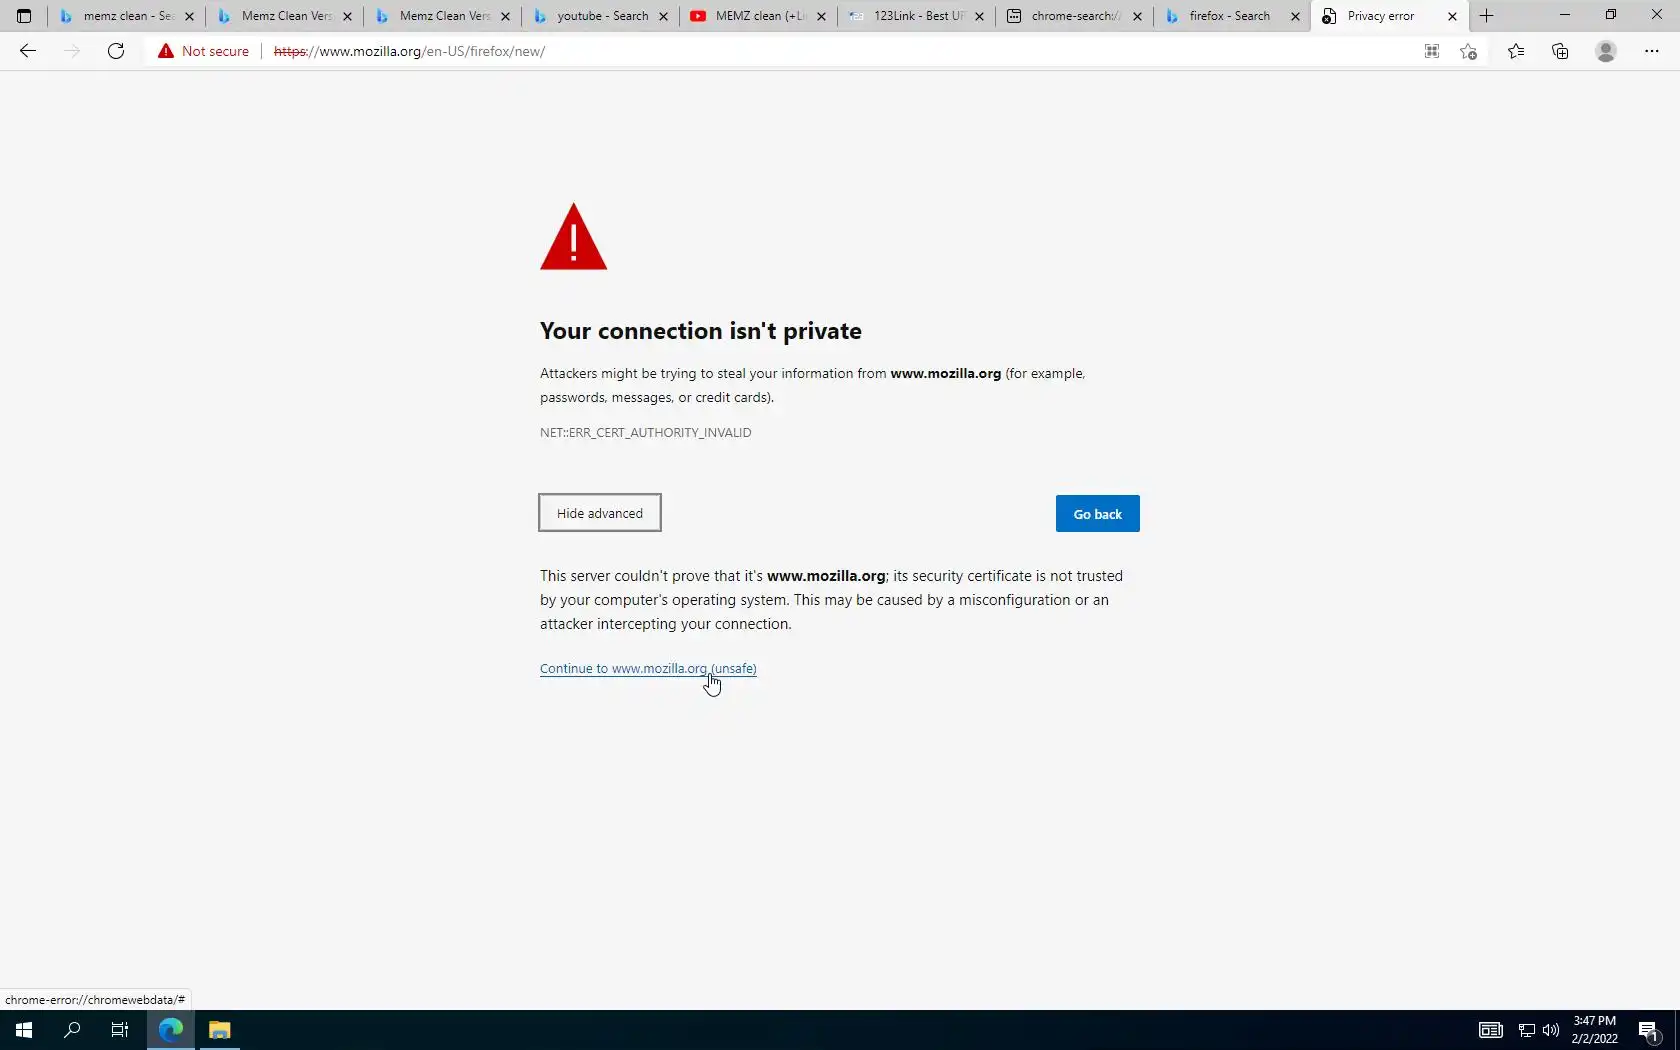Screen dimensions: 1680x1050
Task: Switch to the 123Link tab
Action: (917, 16)
